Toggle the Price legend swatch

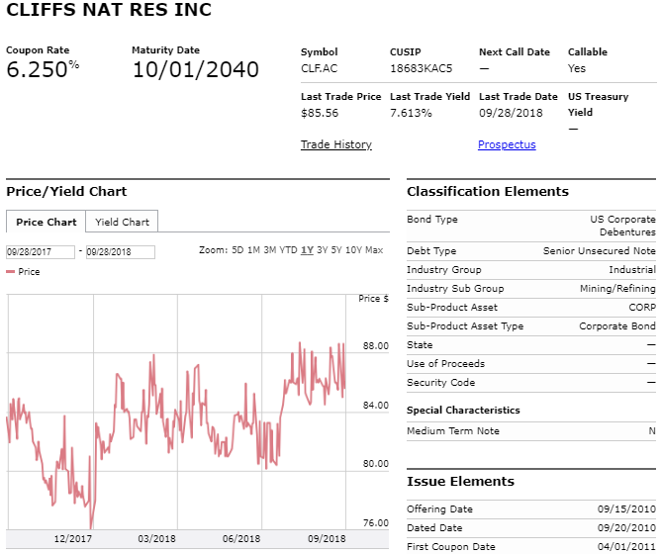(x=11, y=272)
